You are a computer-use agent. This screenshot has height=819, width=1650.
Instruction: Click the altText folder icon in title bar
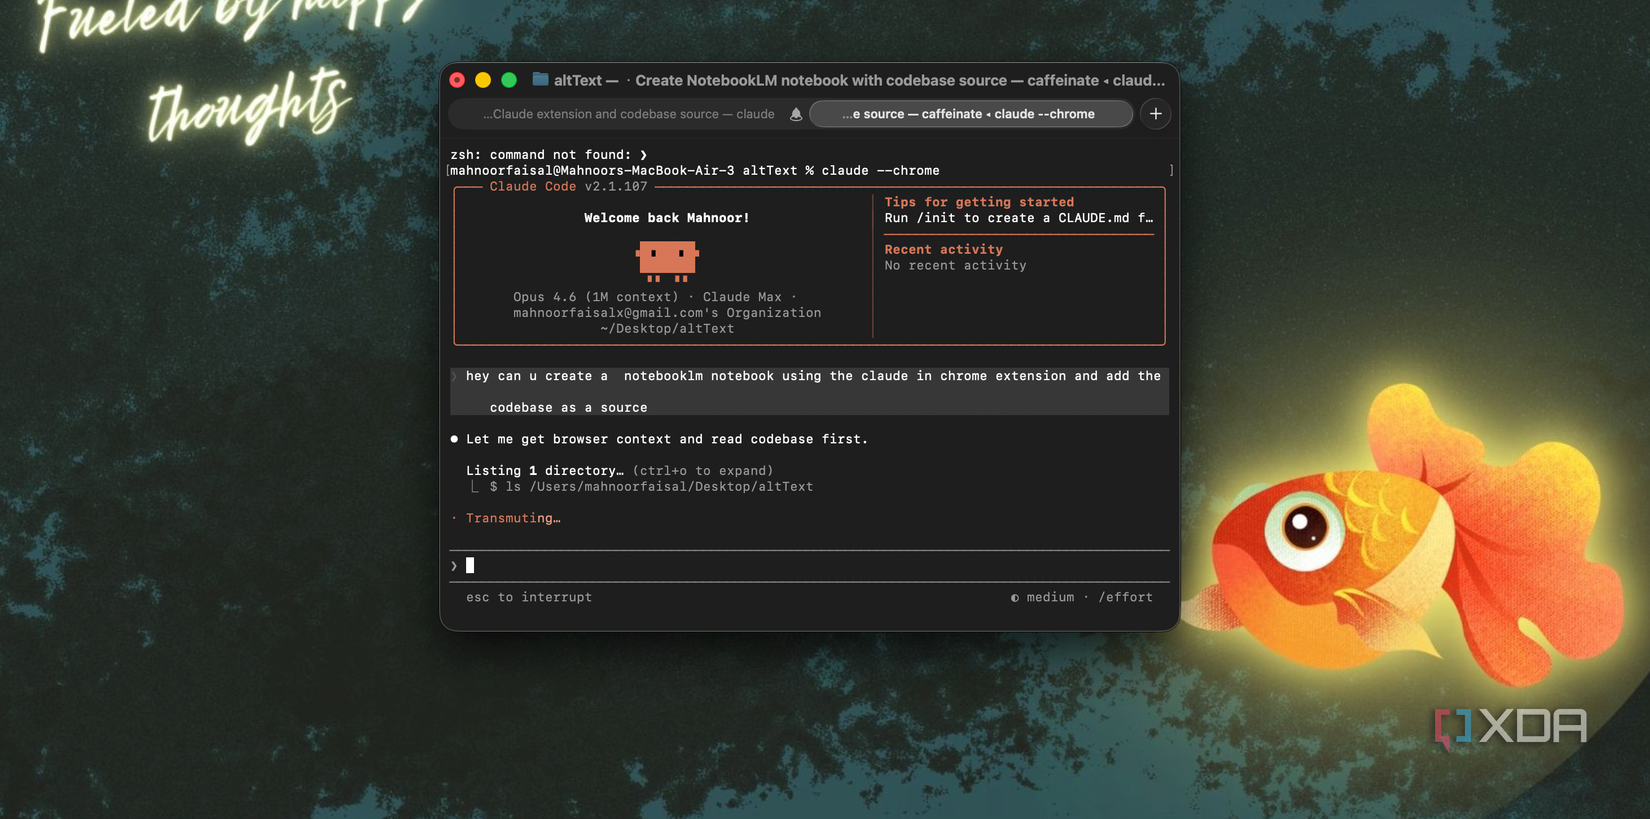[540, 80]
